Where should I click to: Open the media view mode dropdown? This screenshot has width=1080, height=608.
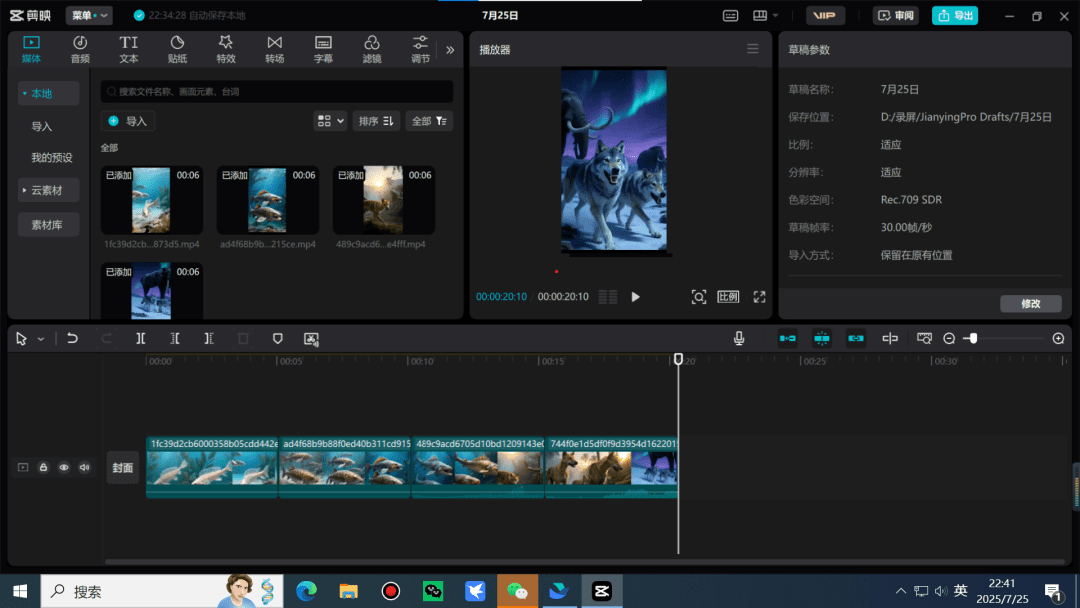(x=330, y=121)
